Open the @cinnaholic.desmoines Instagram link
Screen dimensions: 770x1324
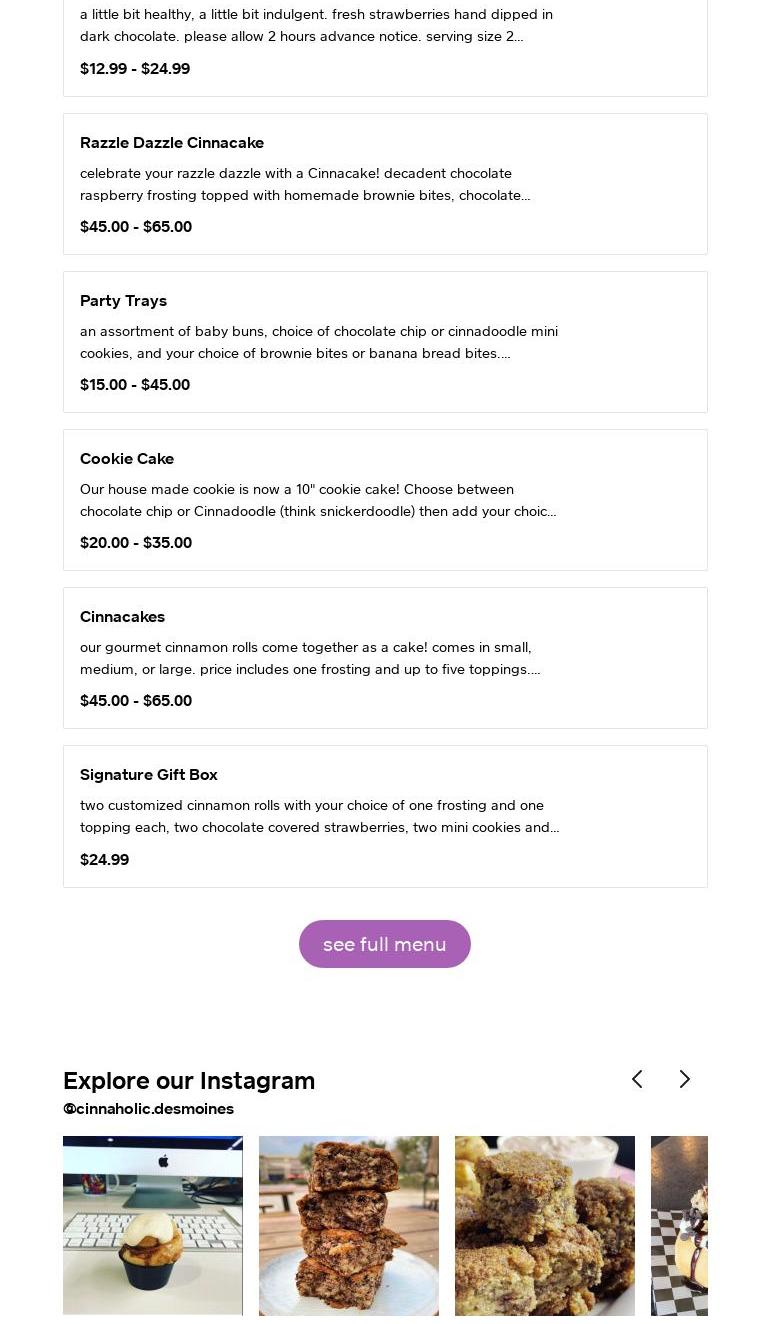pos(148,1108)
